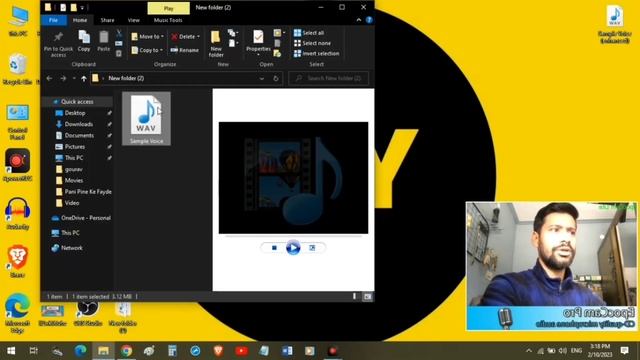Open the Video folder in the sidebar
Image resolution: width=640 pixels, height=360 pixels.
(x=72, y=203)
